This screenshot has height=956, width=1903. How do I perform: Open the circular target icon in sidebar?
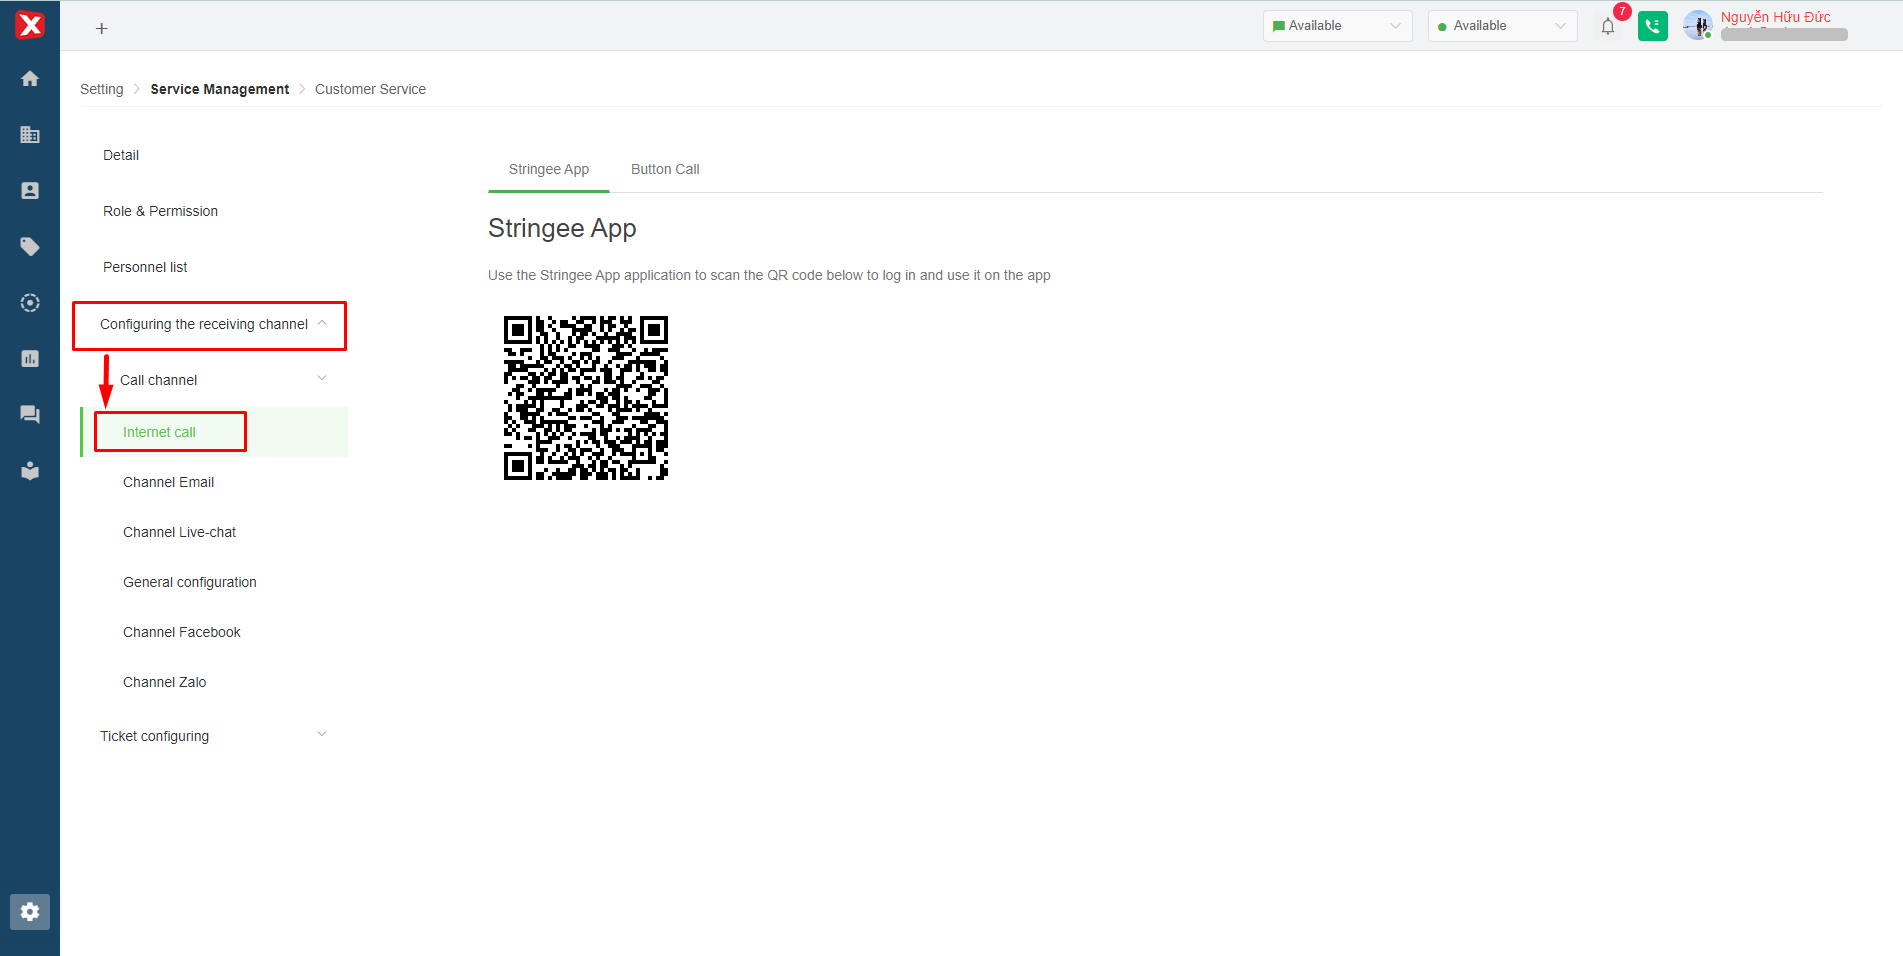30,303
